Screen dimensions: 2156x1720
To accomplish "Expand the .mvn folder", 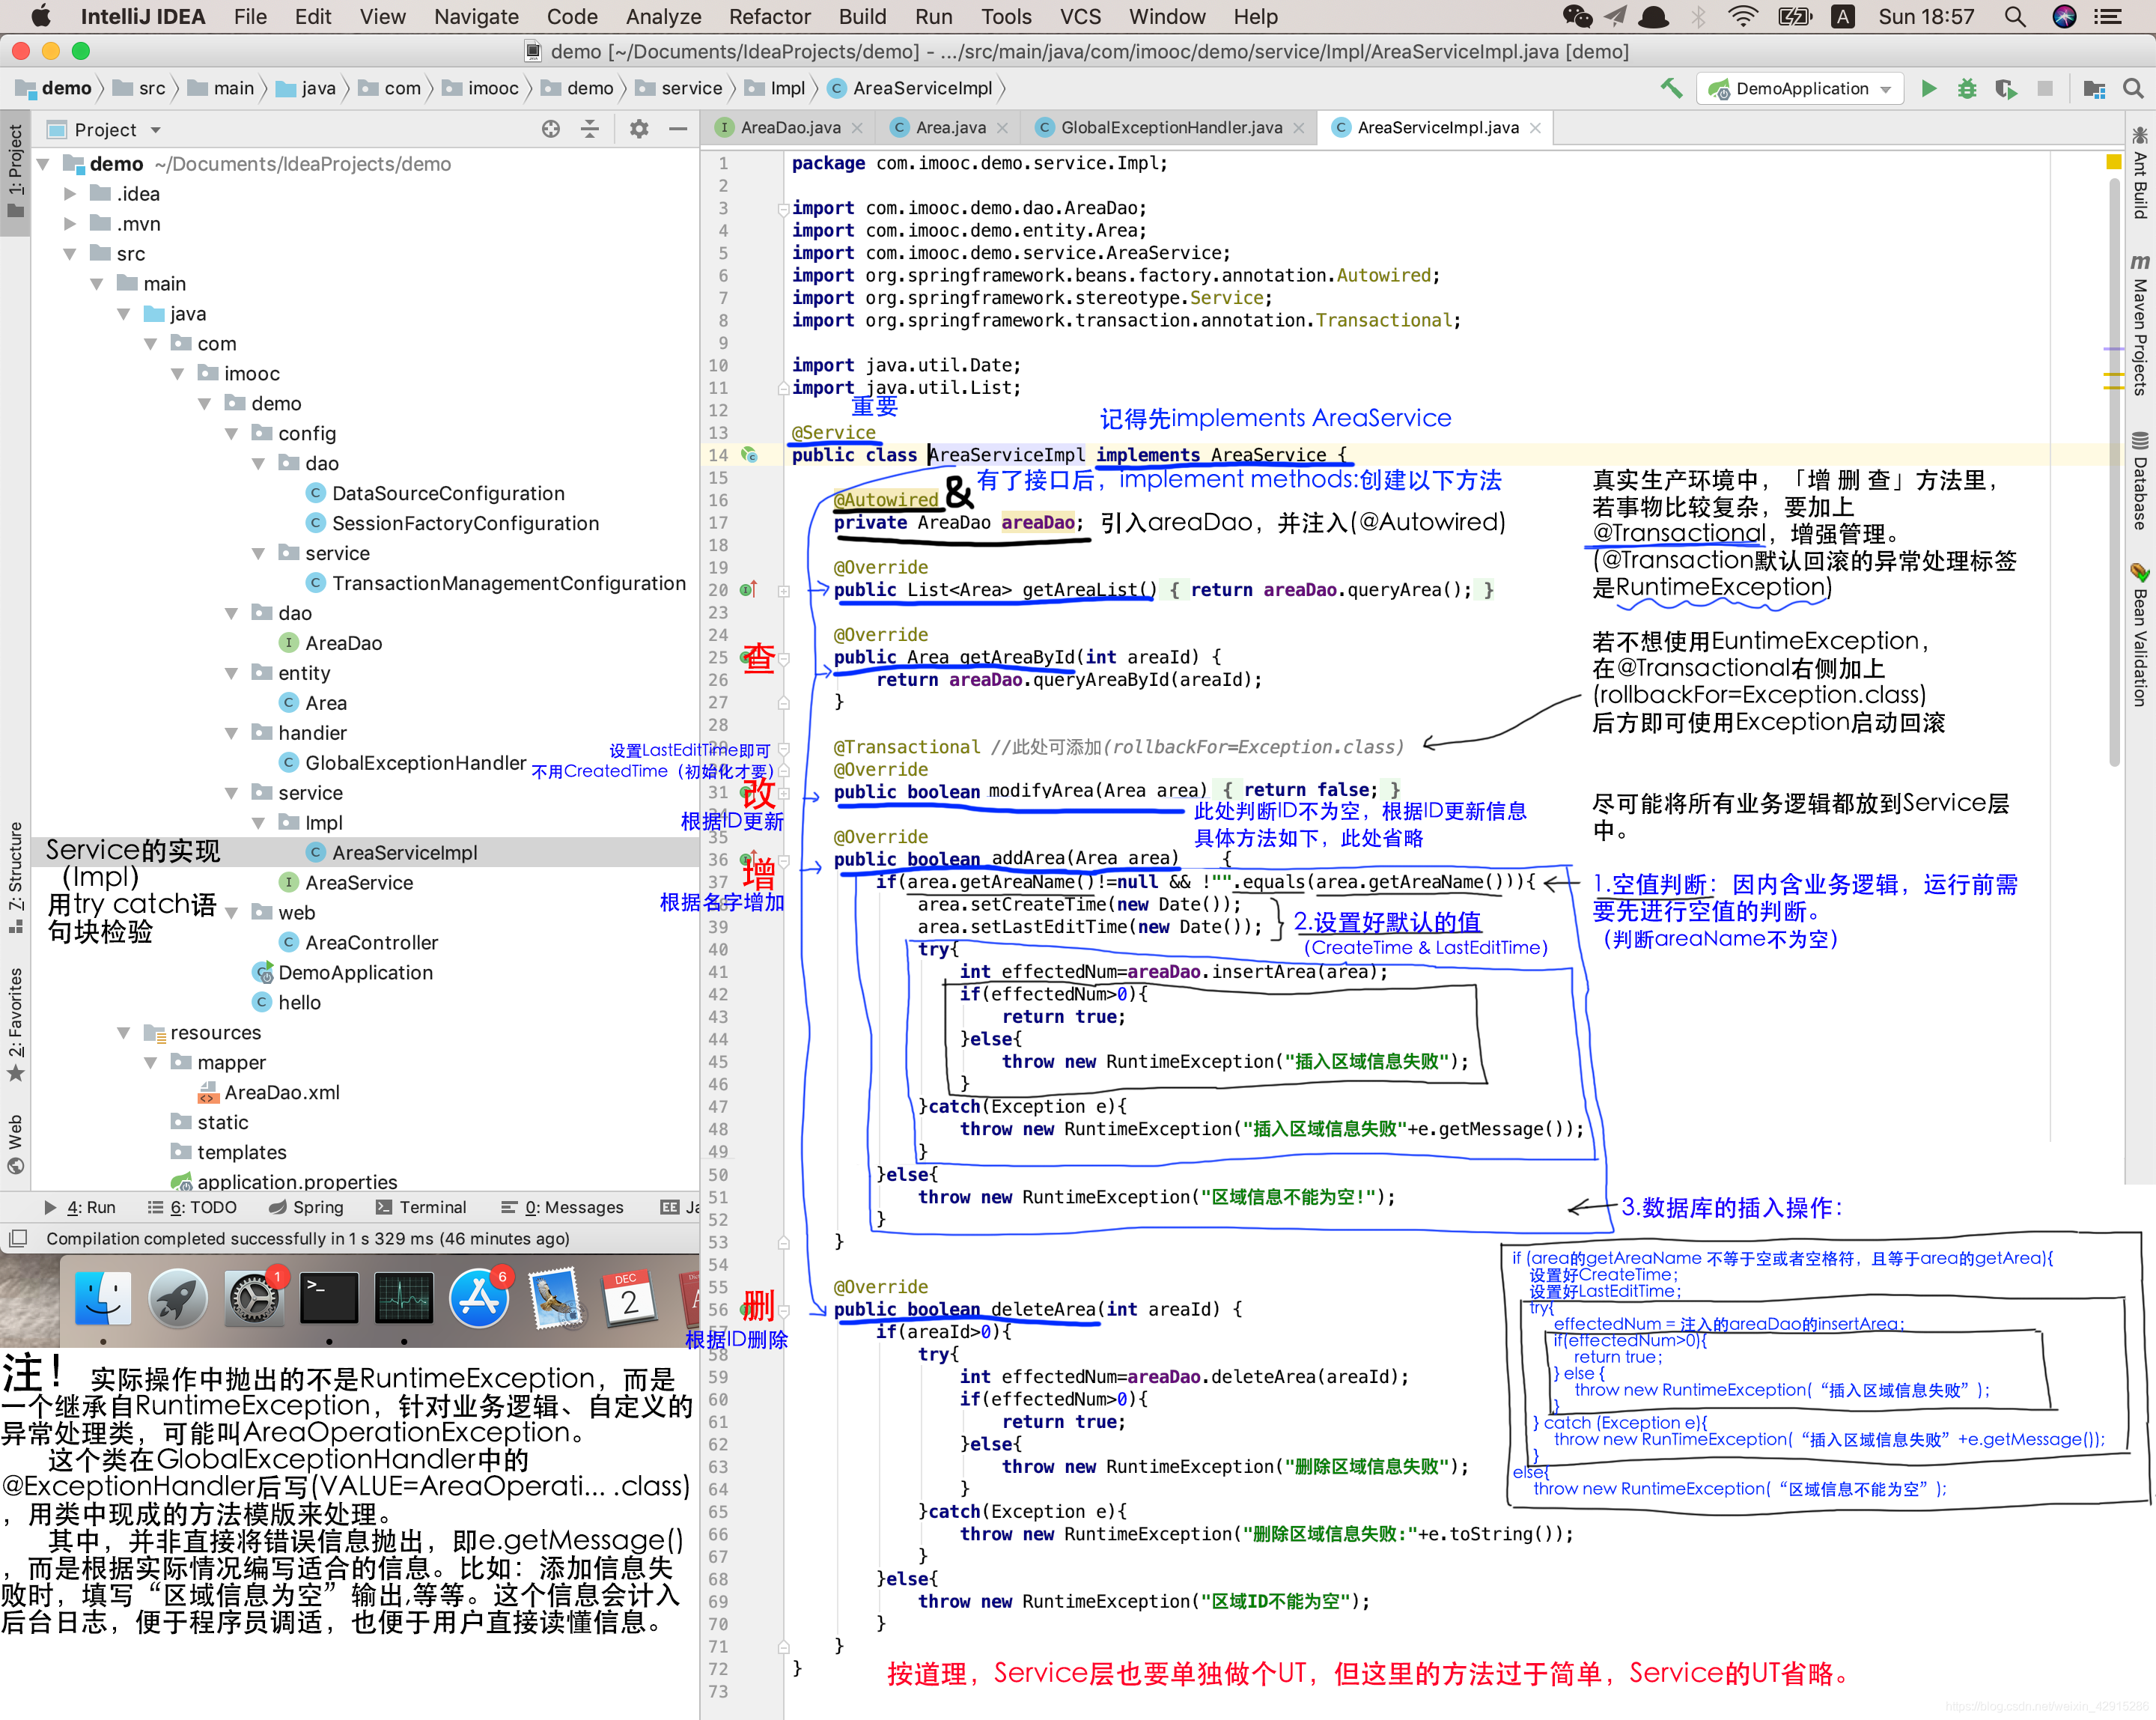I will point(69,224).
